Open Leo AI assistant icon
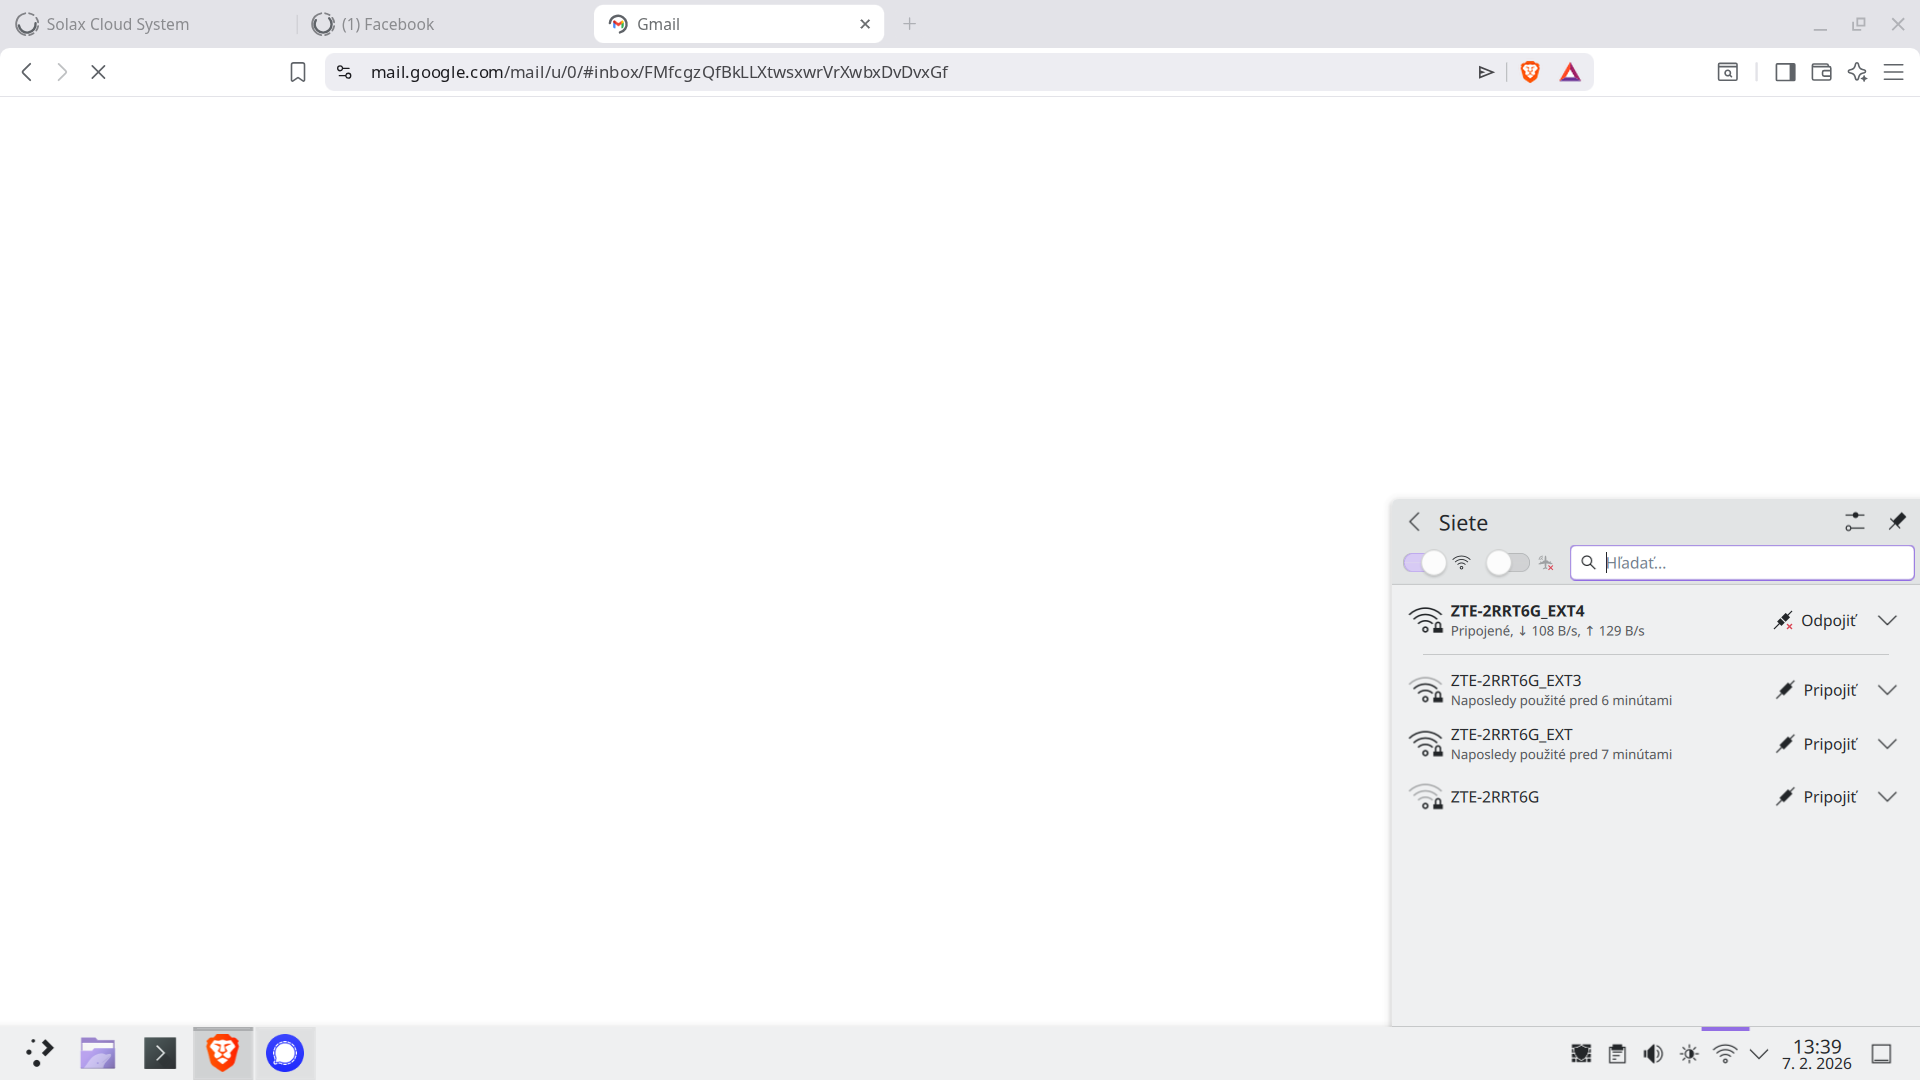The width and height of the screenshot is (1920, 1080). click(1858, 72)
